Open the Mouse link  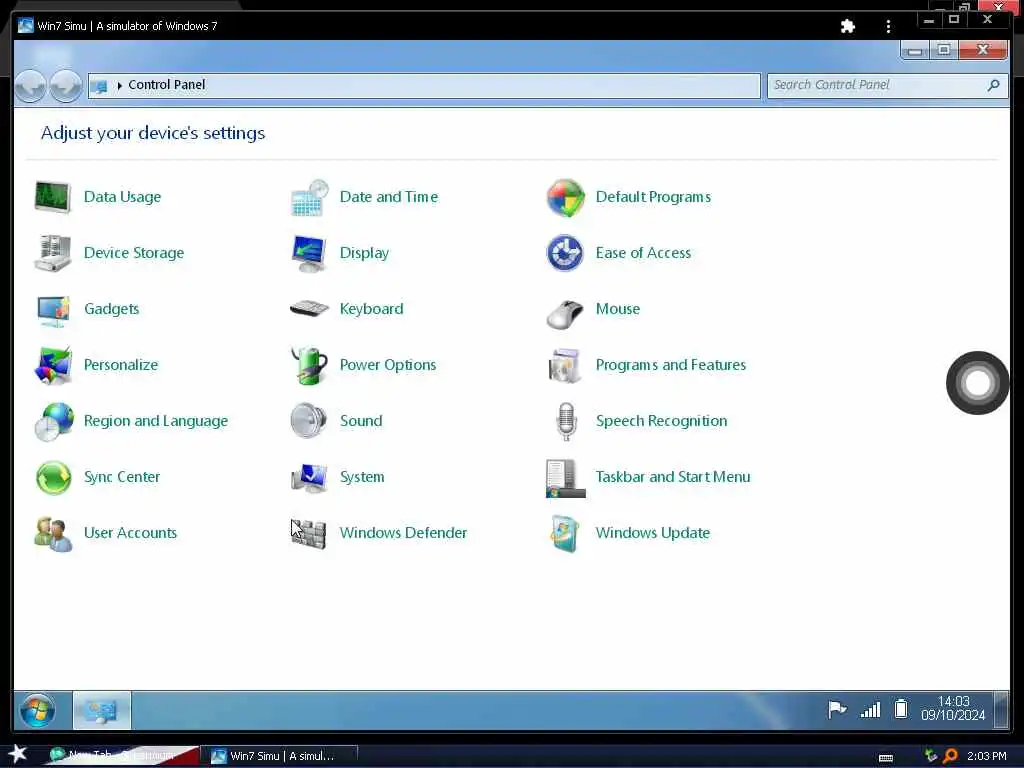(618, 309)
